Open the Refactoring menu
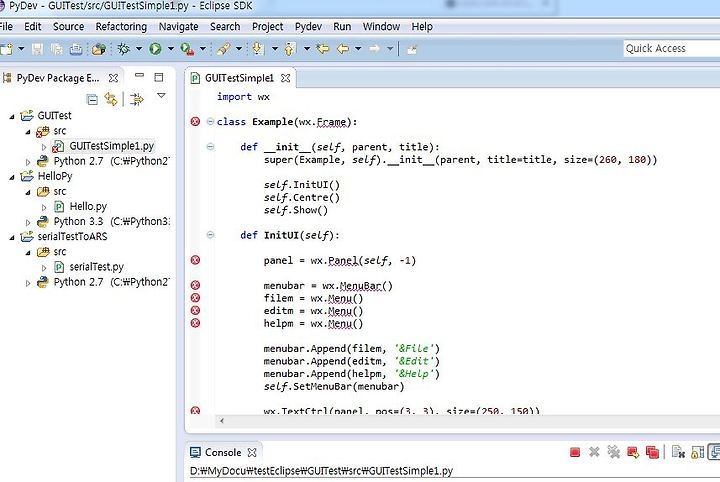Image resolution: width=720 pixels, height=482 pixels. (121, 27)
